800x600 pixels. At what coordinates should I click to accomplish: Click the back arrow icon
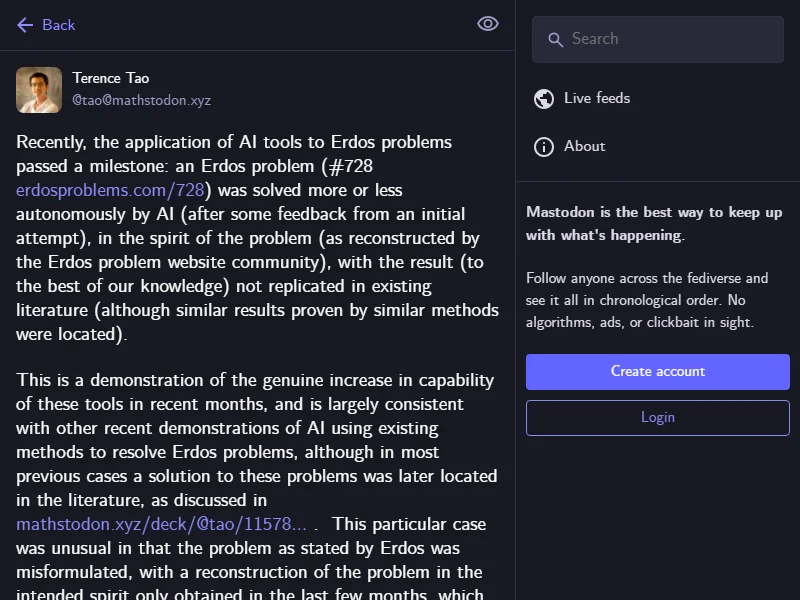pyautogui.click(x=25, y=25)
